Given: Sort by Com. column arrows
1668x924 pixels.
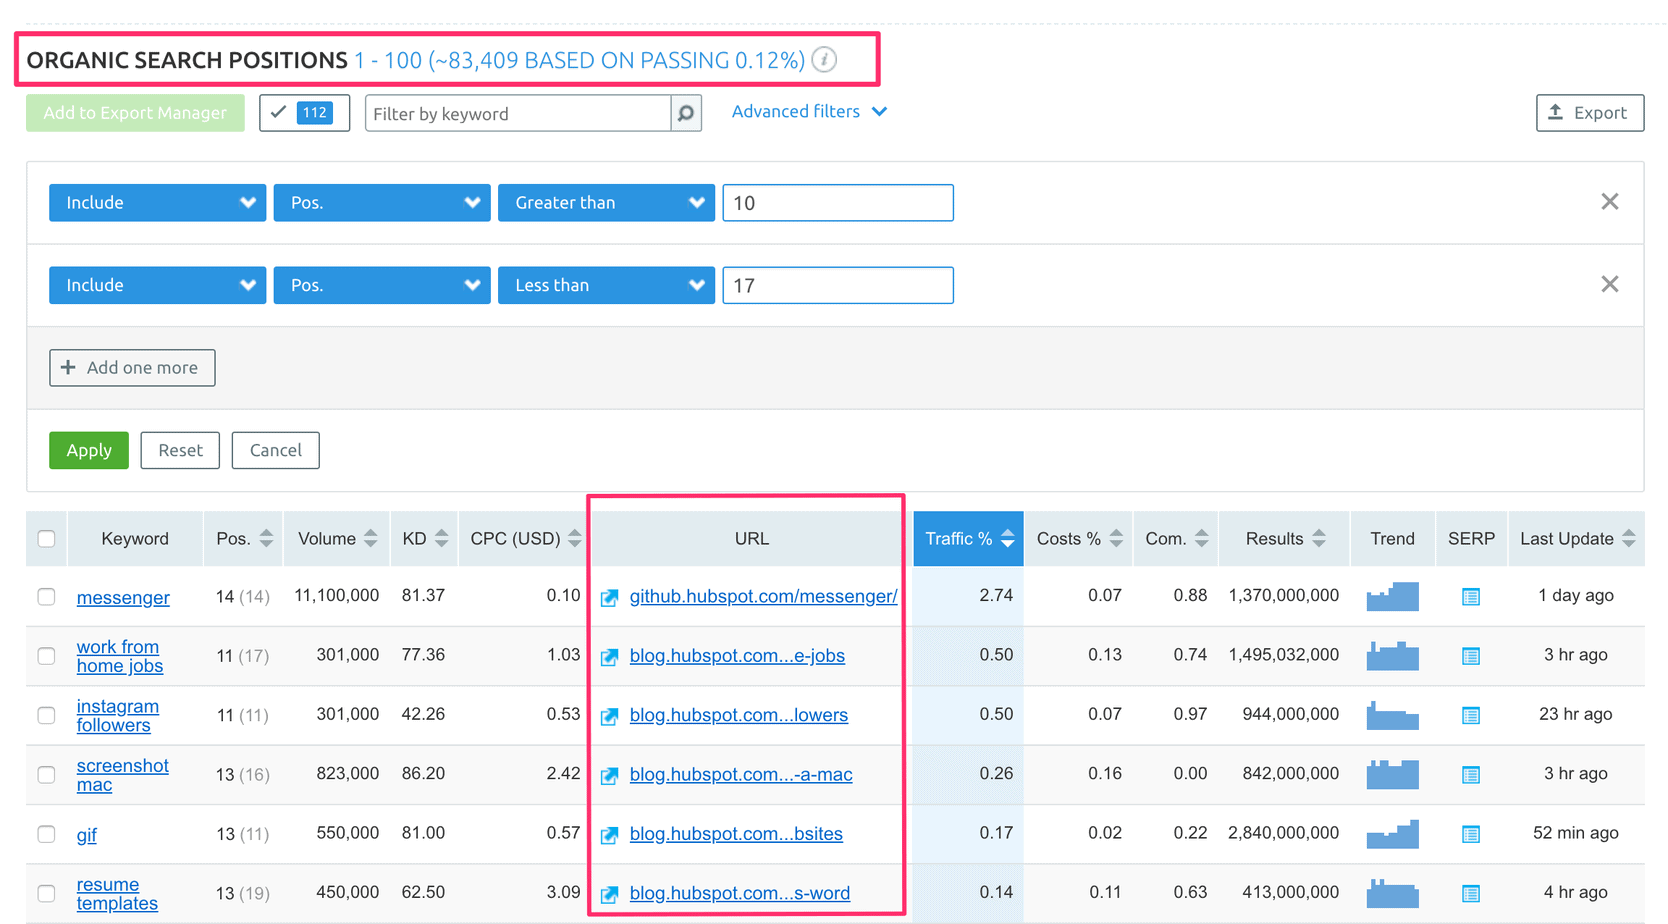Looking at the screenshot, I should (1201, 538).
